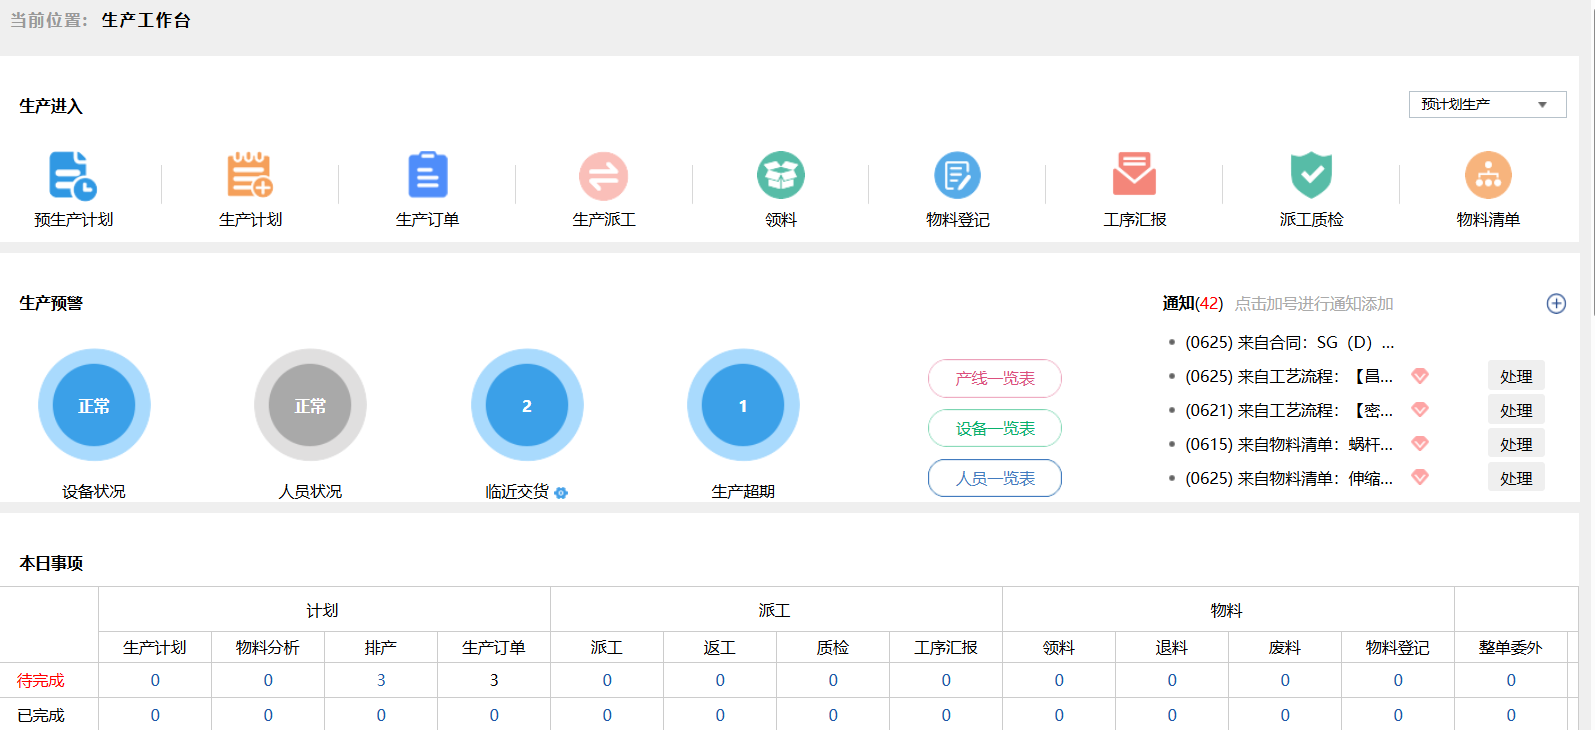This screenshot has height=730, width=1595.
Task: Click 待完成 排产 value 3
Action: tap(381, 680)
